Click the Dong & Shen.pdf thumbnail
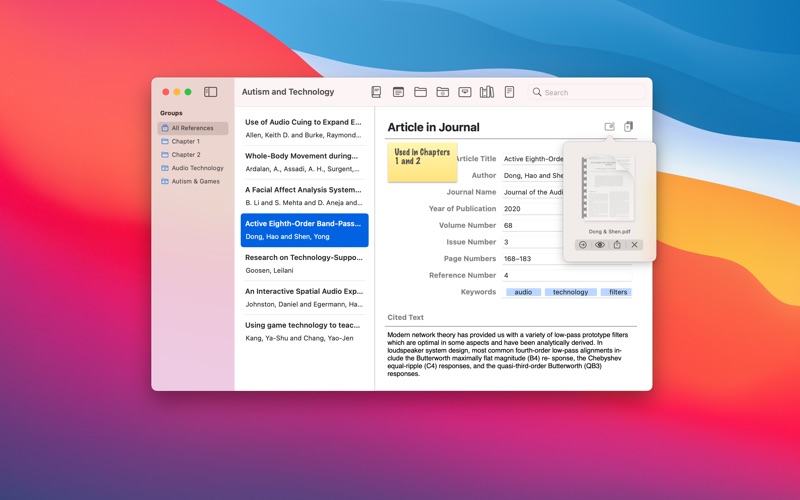800x500 pixels. click(609, 188)
